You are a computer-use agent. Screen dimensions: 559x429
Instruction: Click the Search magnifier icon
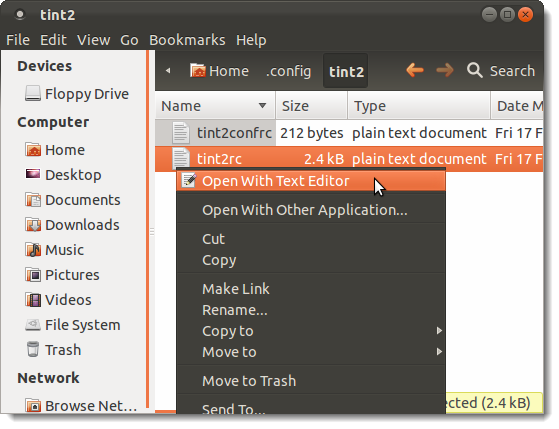point(475,70)
